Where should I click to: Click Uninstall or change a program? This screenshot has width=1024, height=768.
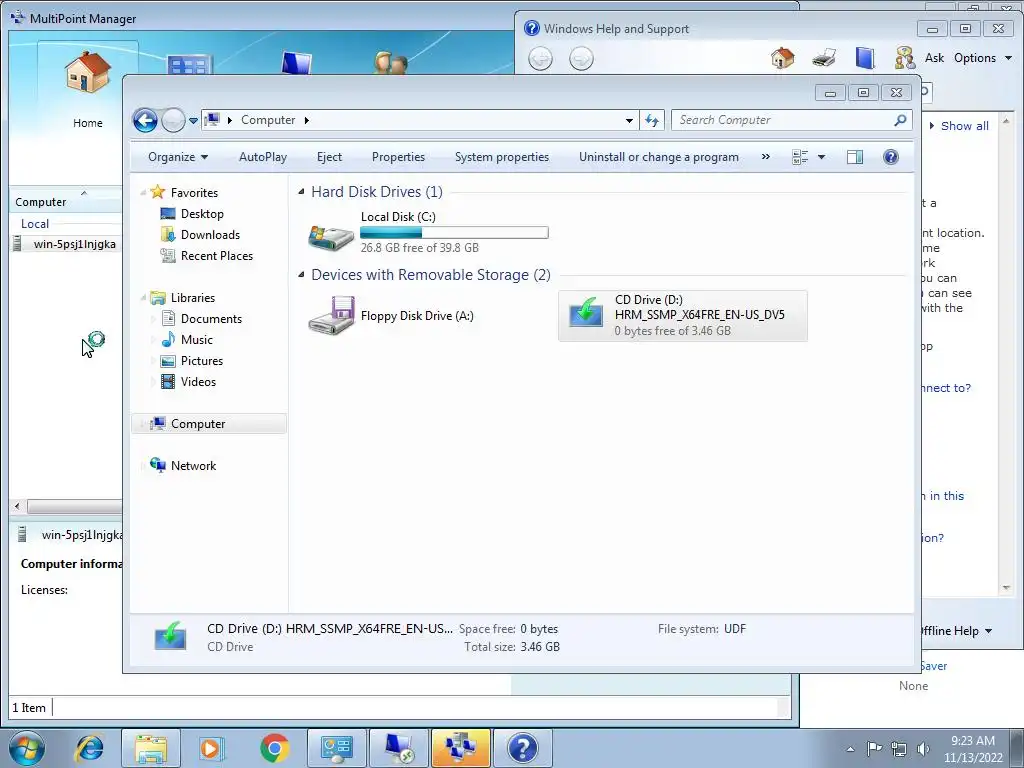pyautogui.click(x=658, y=157)
